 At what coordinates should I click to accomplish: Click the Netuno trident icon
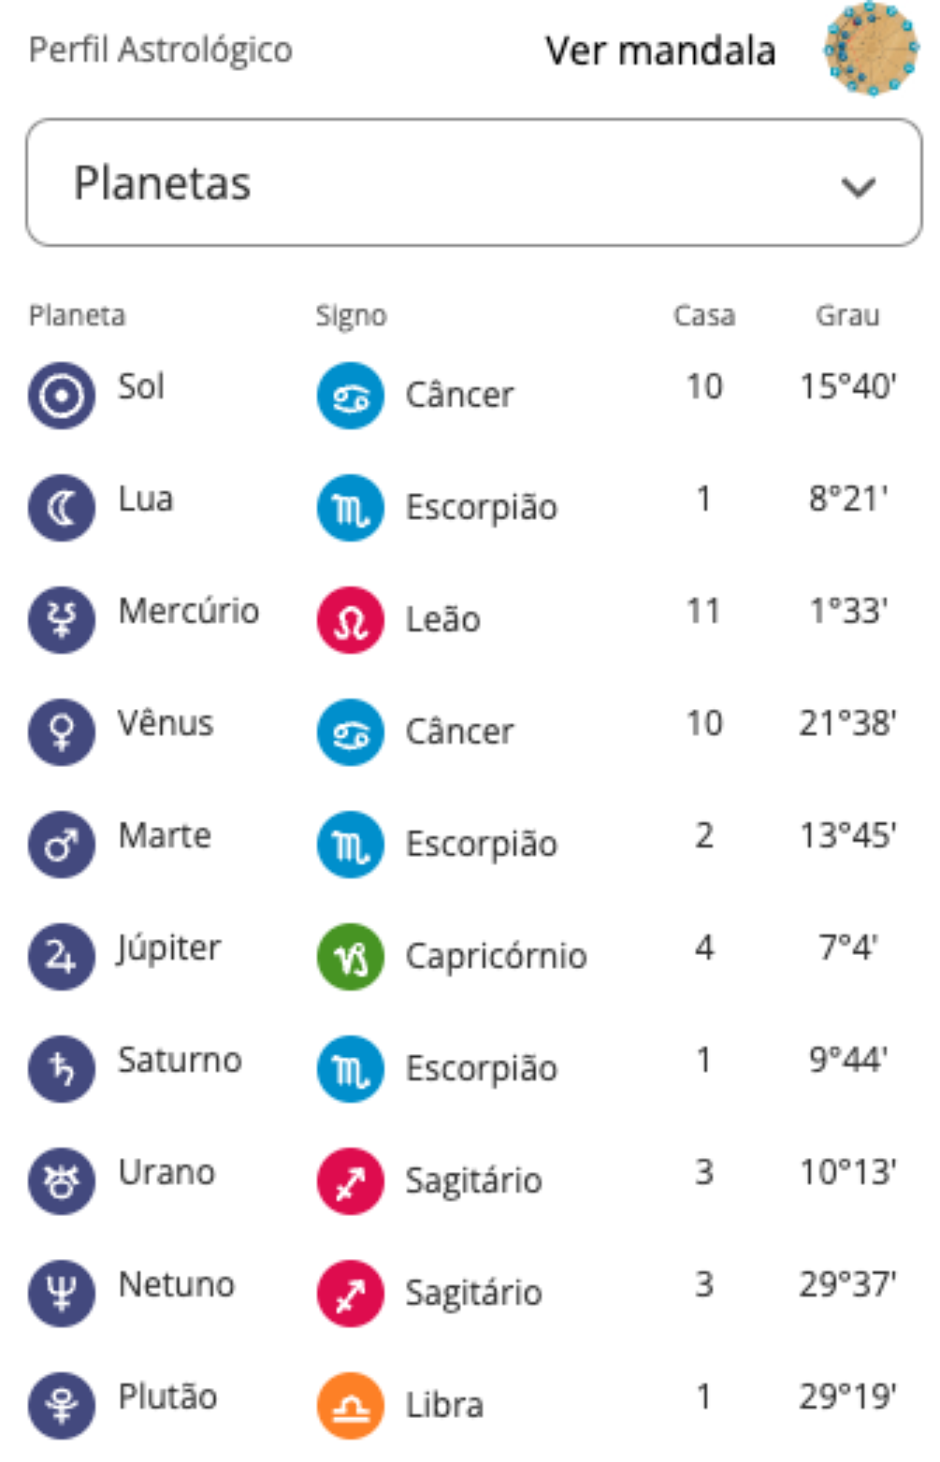[x=62, y=1293]
